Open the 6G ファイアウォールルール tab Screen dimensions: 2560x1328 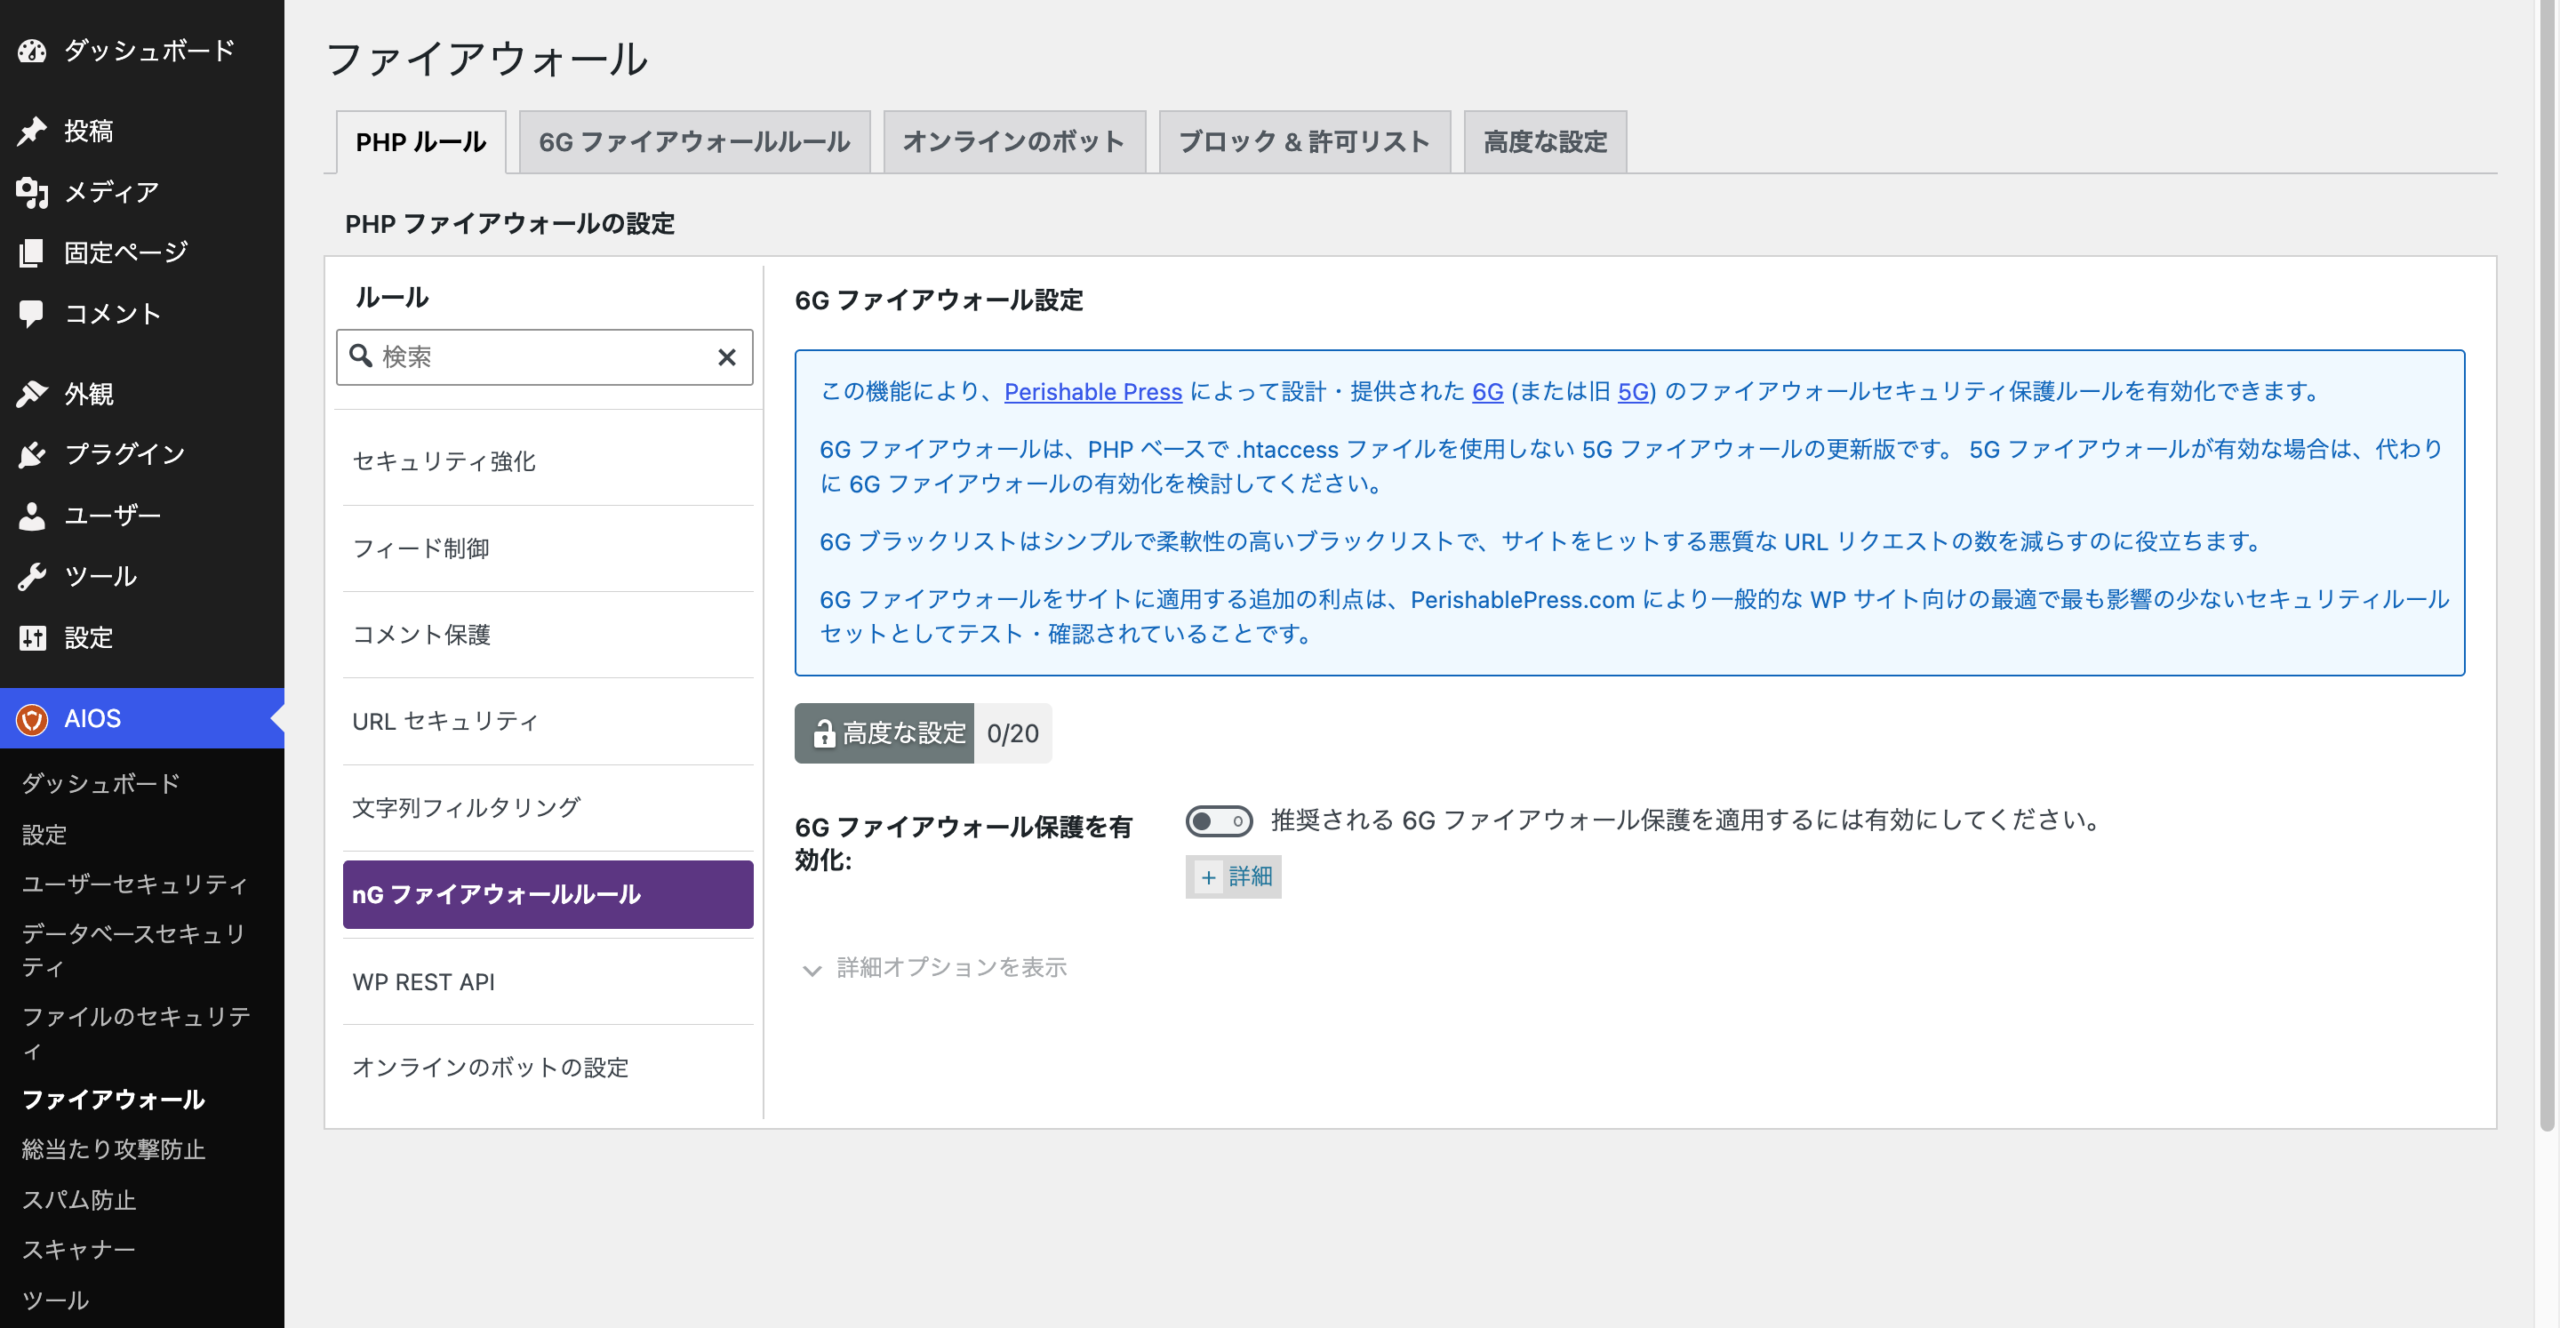pyautogui.click(x=694, y=142)
